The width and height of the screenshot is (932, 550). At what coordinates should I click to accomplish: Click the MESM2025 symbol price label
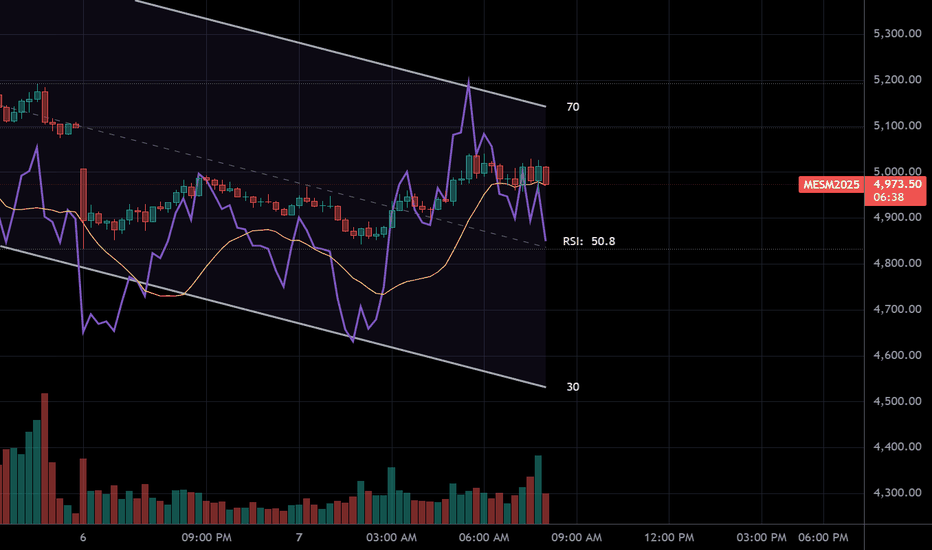coord(831,184)
